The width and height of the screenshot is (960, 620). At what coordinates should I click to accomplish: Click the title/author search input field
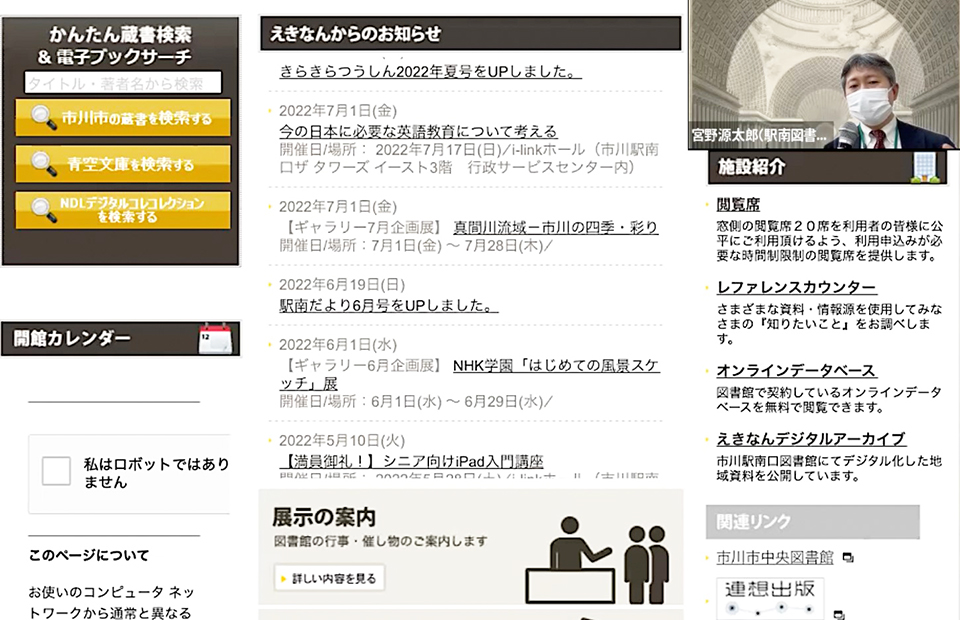click(x=122, y=84)
